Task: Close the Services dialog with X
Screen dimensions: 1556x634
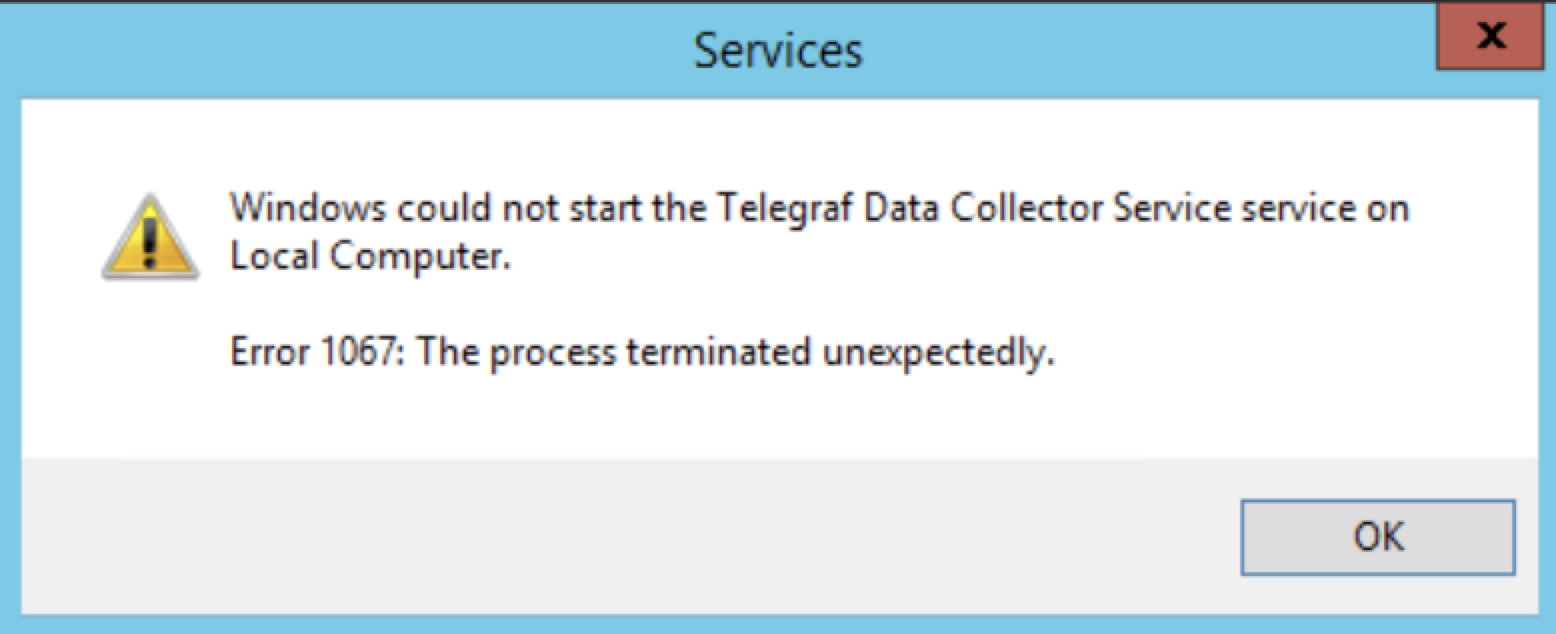Action: point(1491,37)
